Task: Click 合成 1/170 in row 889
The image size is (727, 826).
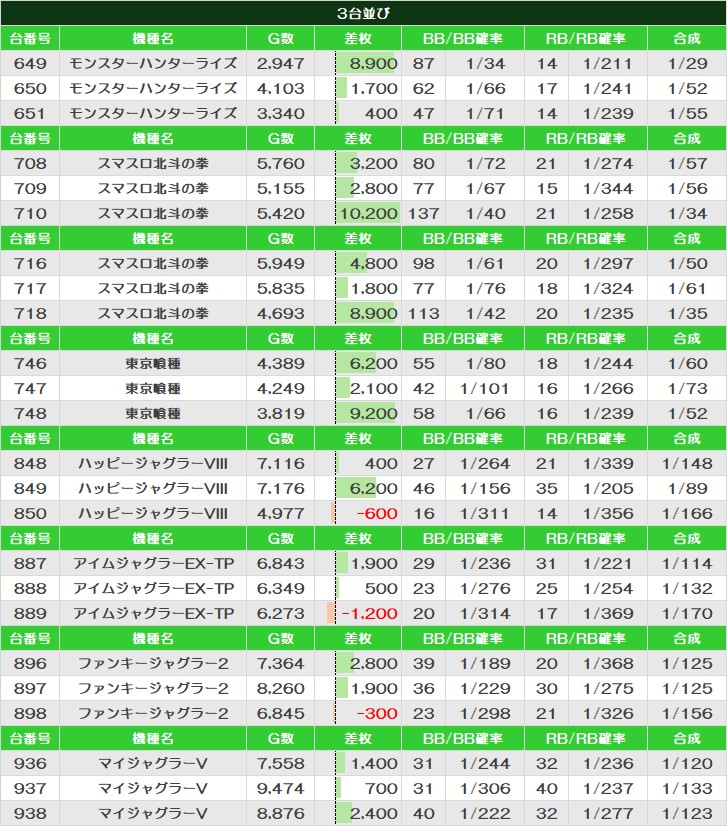Action: coord(687,614)
